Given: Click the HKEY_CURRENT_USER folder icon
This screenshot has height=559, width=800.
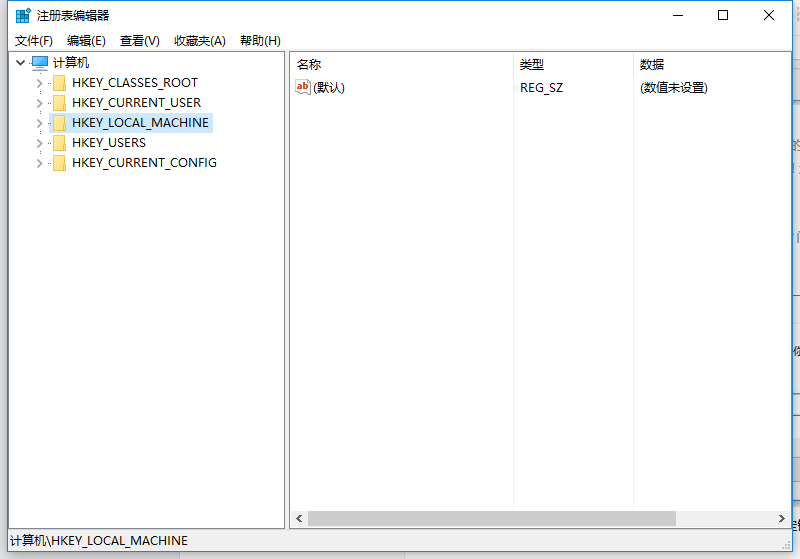Looking at the screenshot, I should (x=59, y=103).
